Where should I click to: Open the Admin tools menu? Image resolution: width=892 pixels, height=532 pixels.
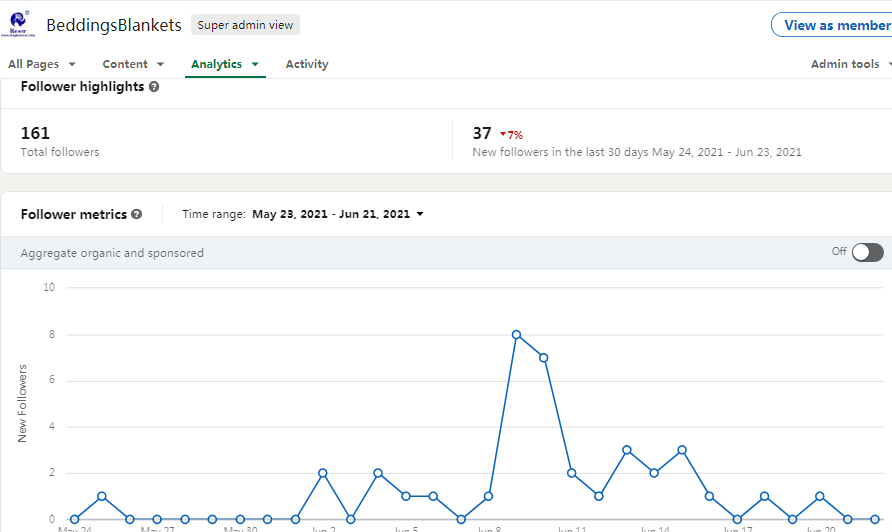pos(851,64)
